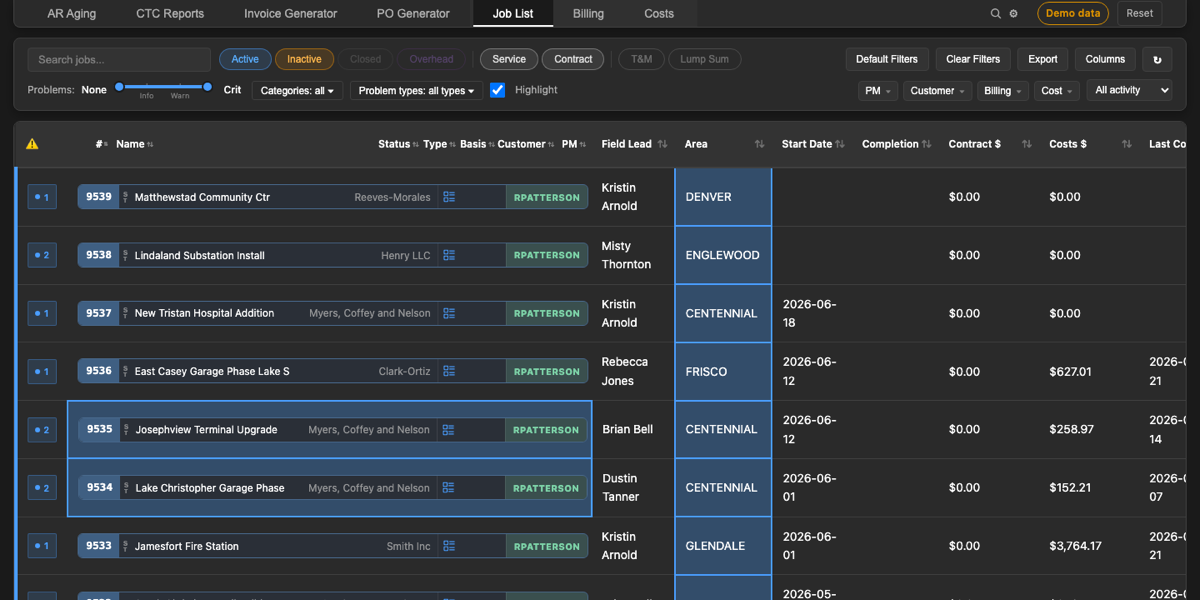1200x600 pixels.
Task: Toggle the Closed status filter
Action: pyautogui.click(x=365, y=59)
